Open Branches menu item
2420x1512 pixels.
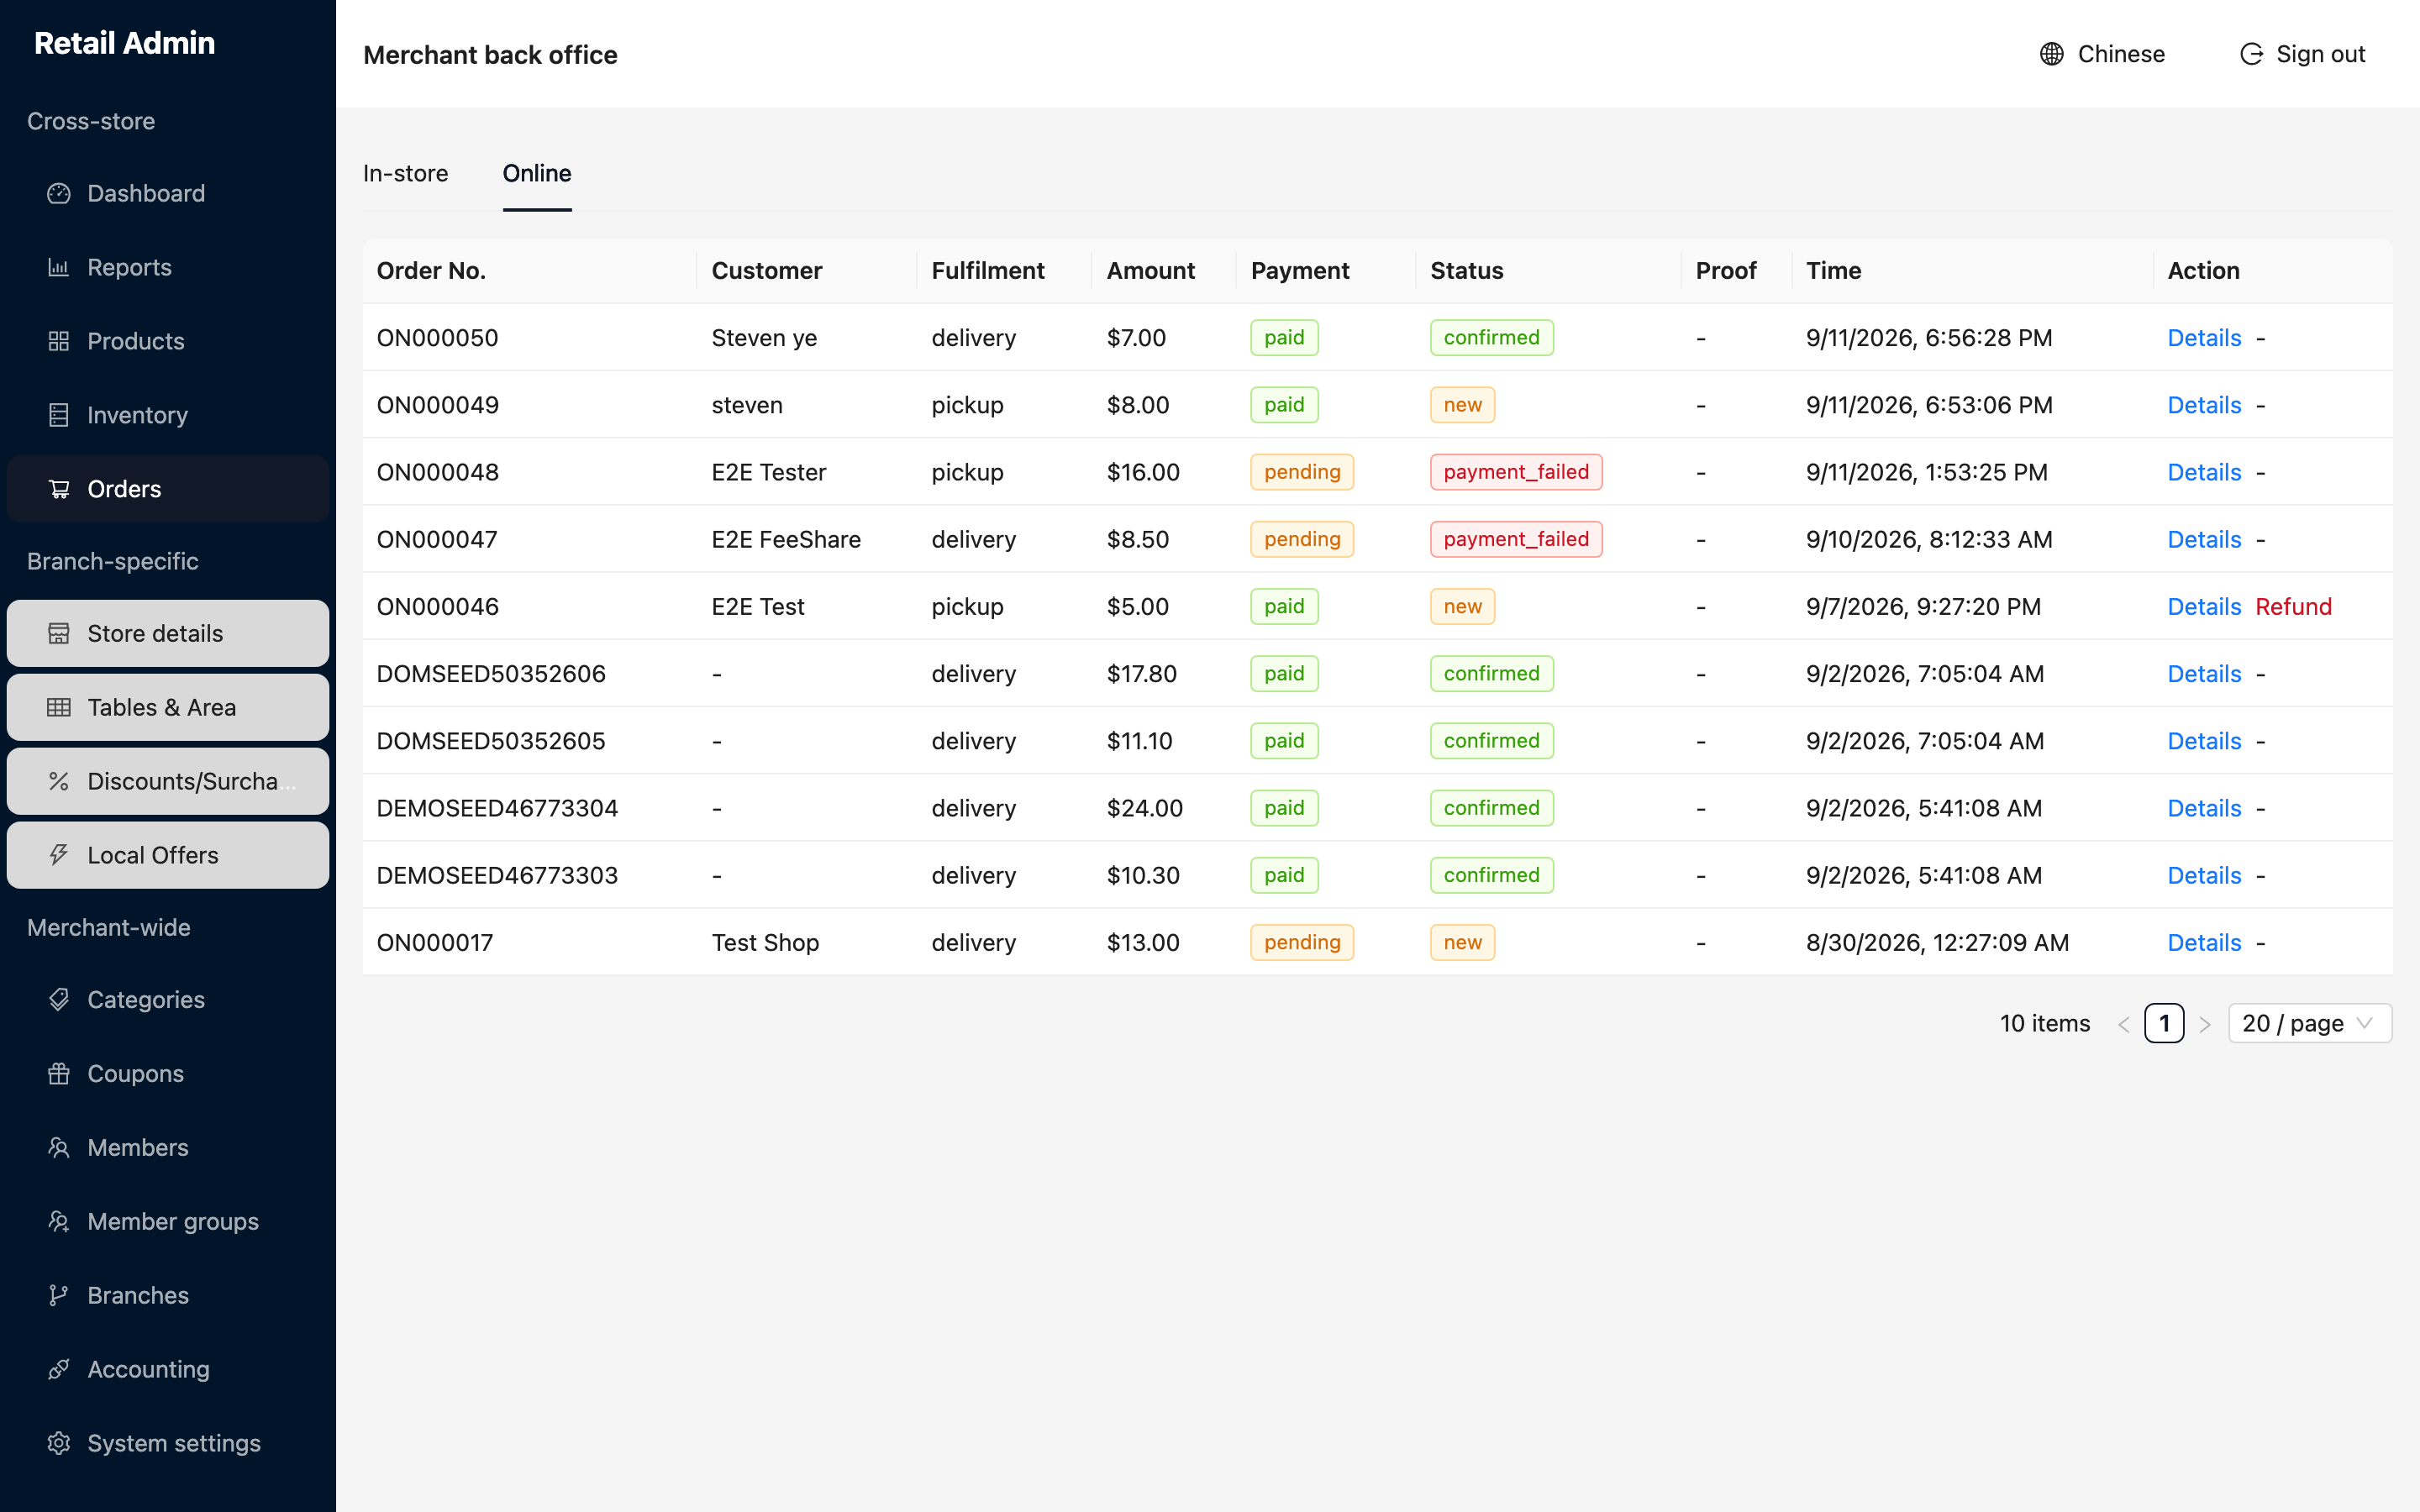coord(168,1295)
